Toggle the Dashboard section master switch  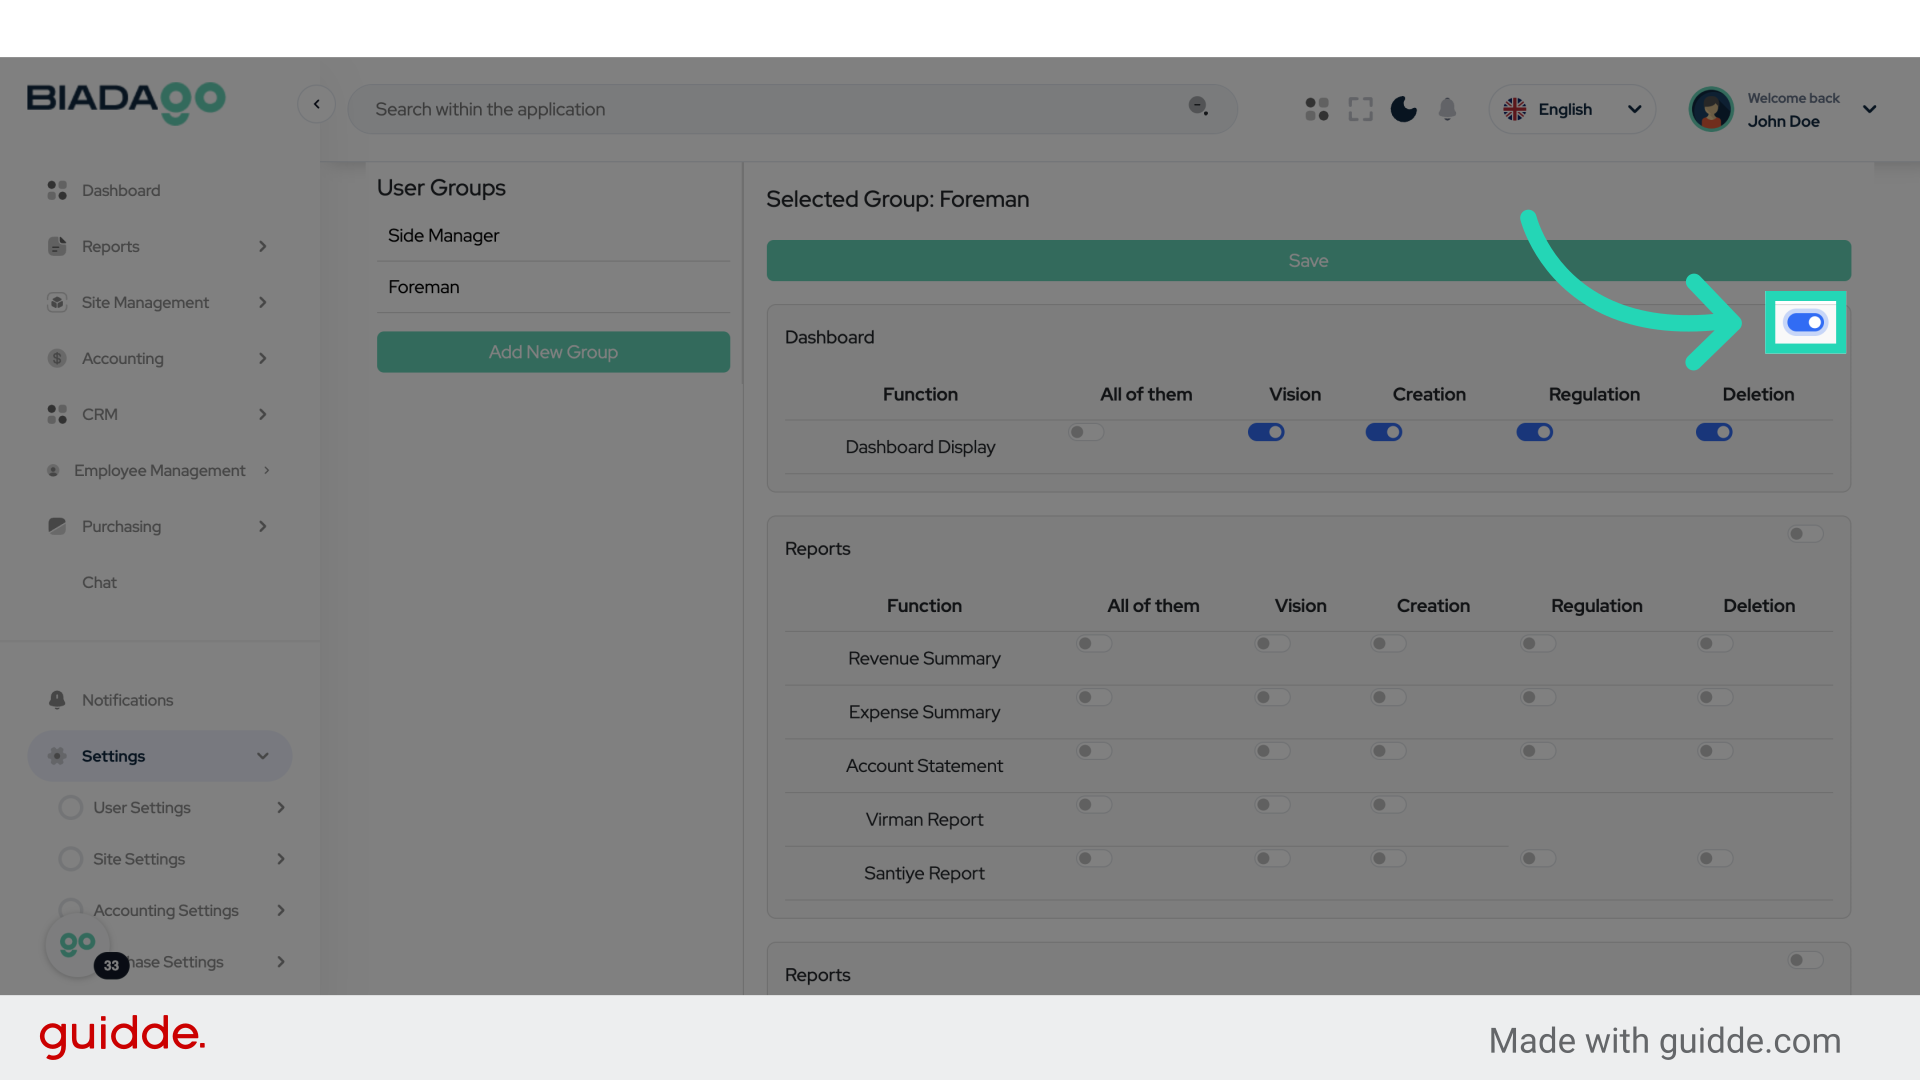1805,322
